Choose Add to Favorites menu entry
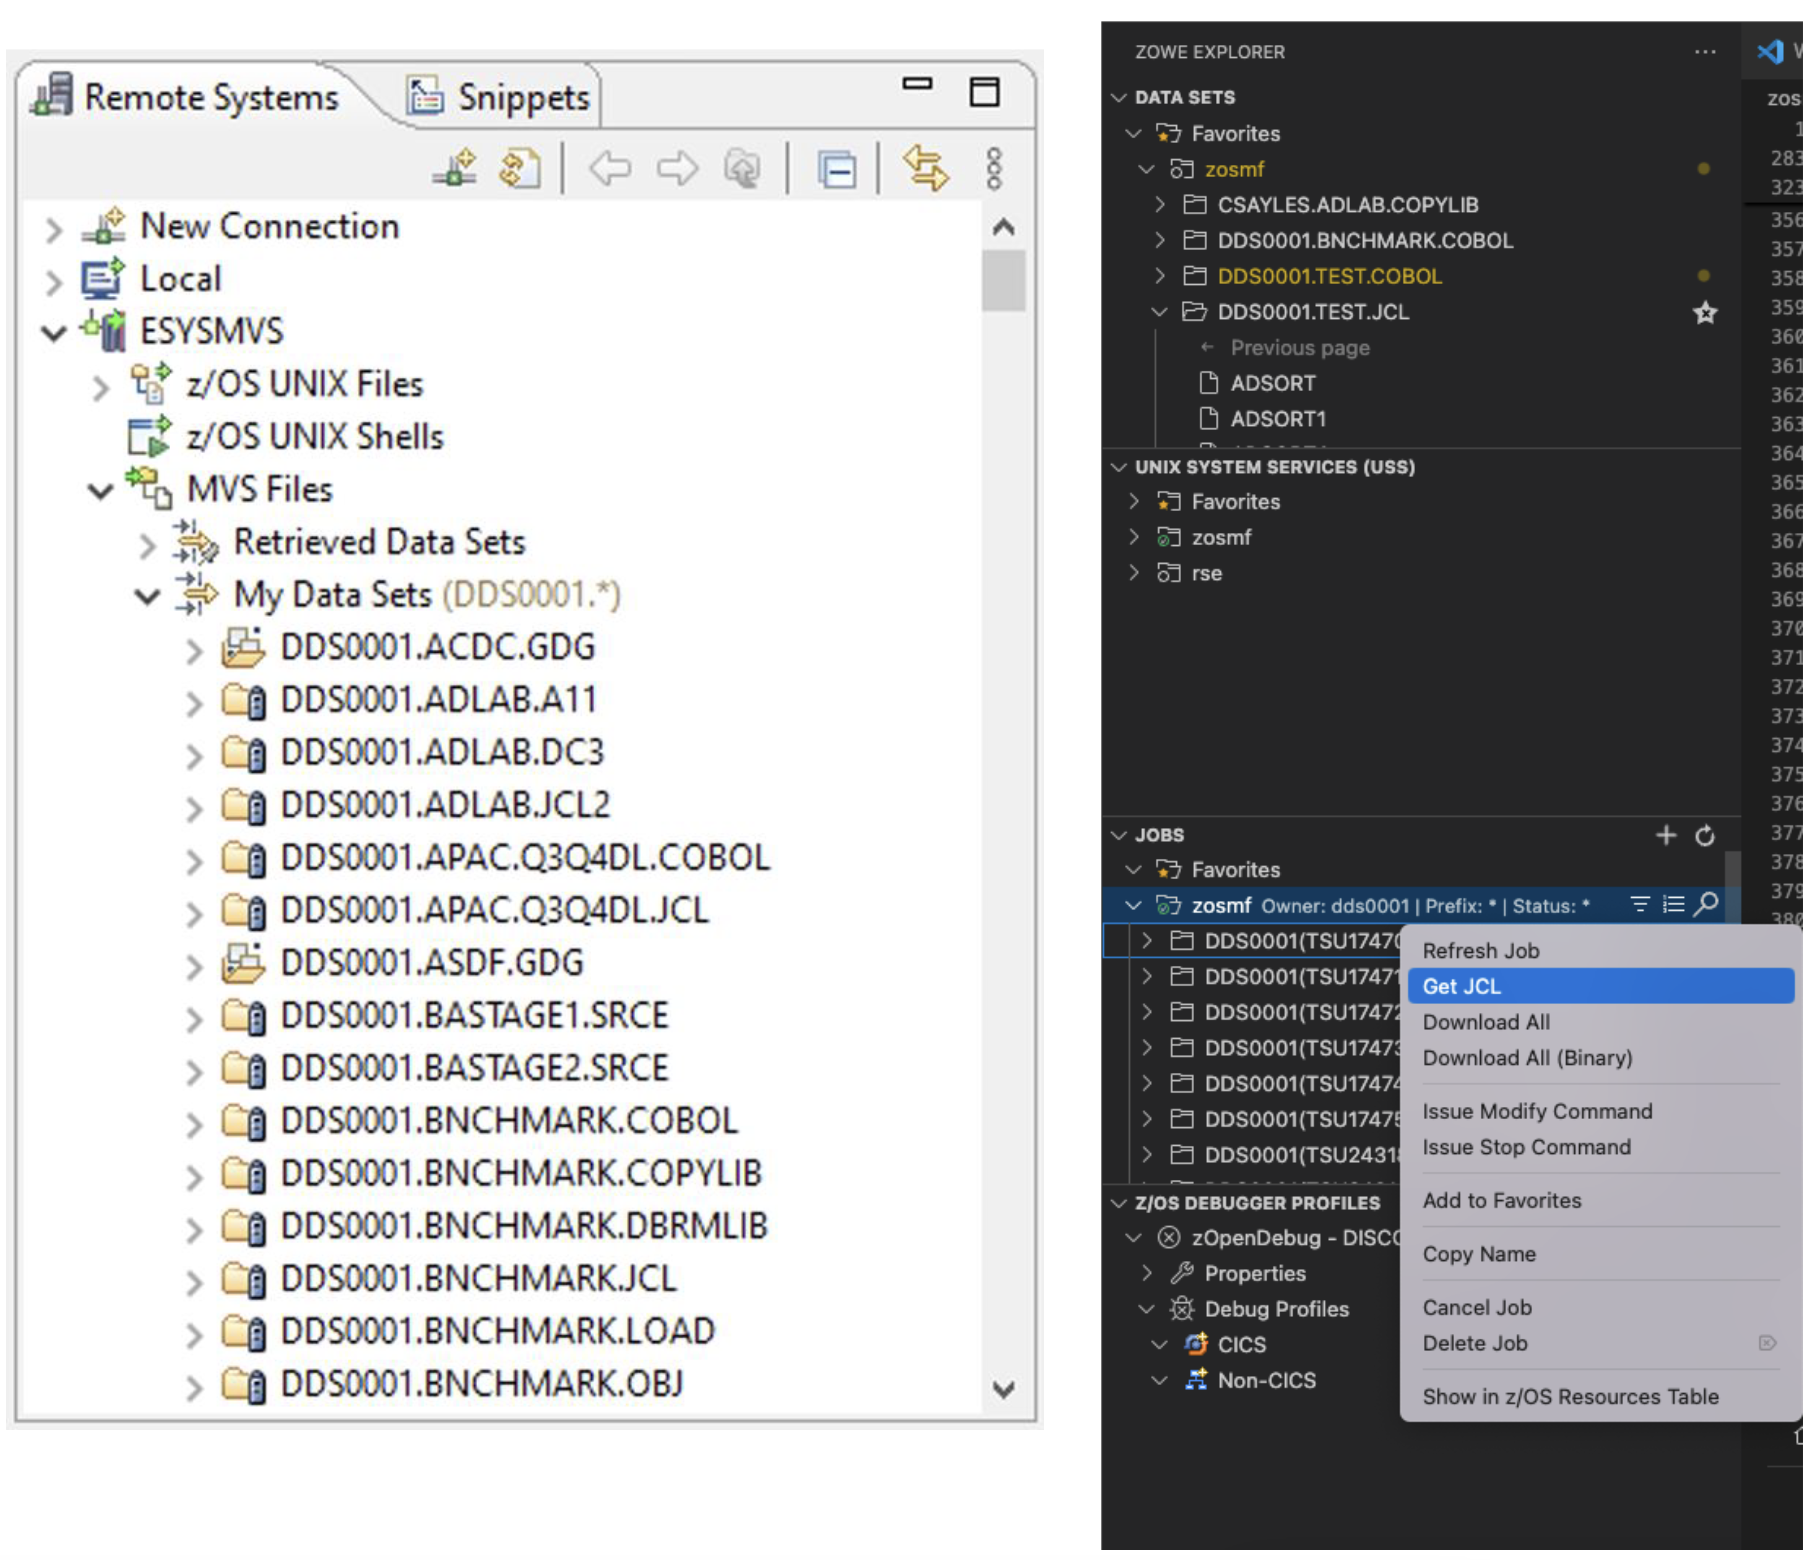The width and height of the screenshot is (1812, 1560). tap(1600, 1200)
